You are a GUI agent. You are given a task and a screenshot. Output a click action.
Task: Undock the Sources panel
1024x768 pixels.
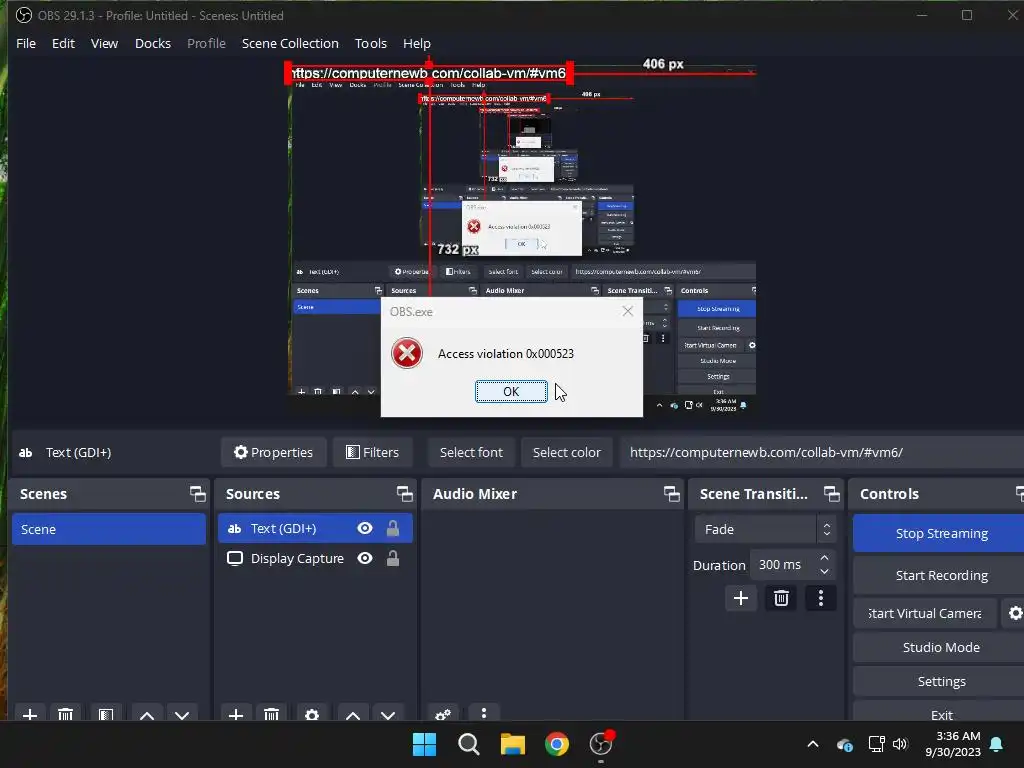click(x=404, y=494)
